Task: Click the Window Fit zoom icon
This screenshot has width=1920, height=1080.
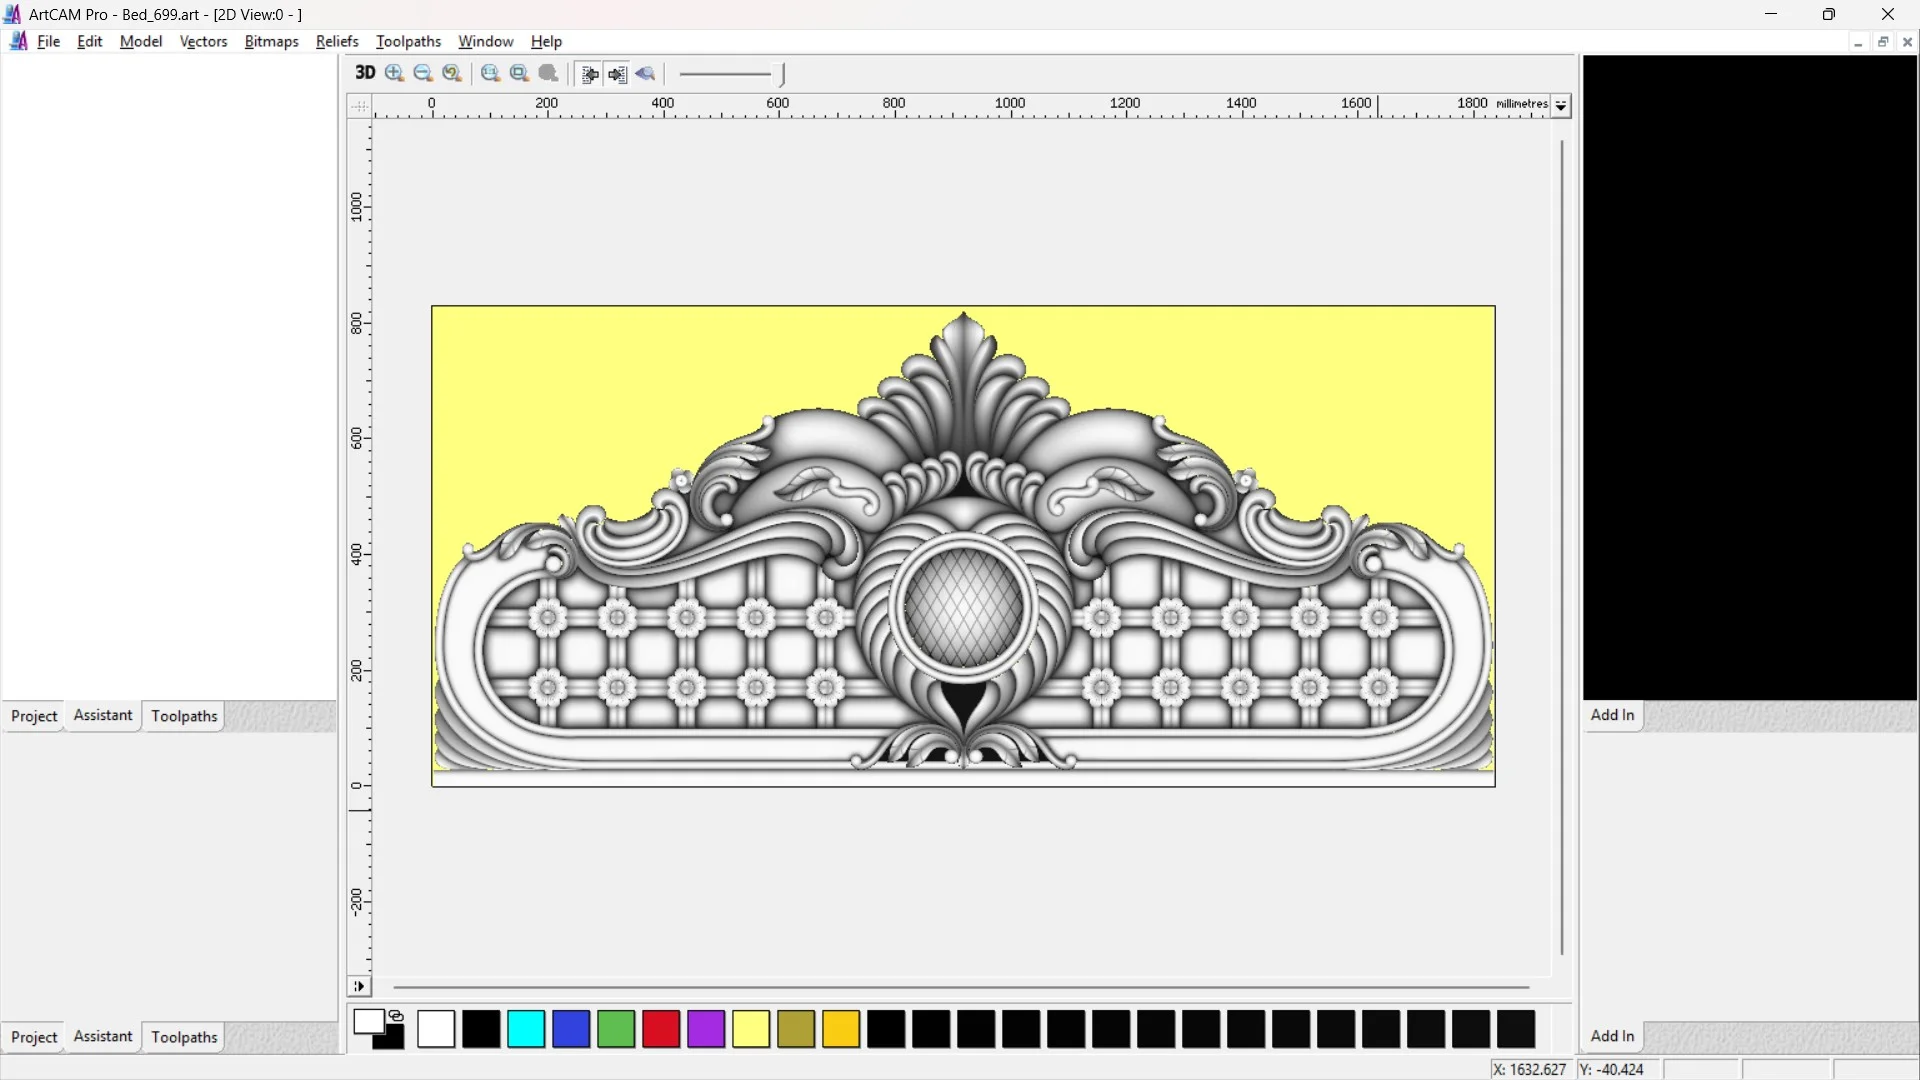Action: click(519, 73)
